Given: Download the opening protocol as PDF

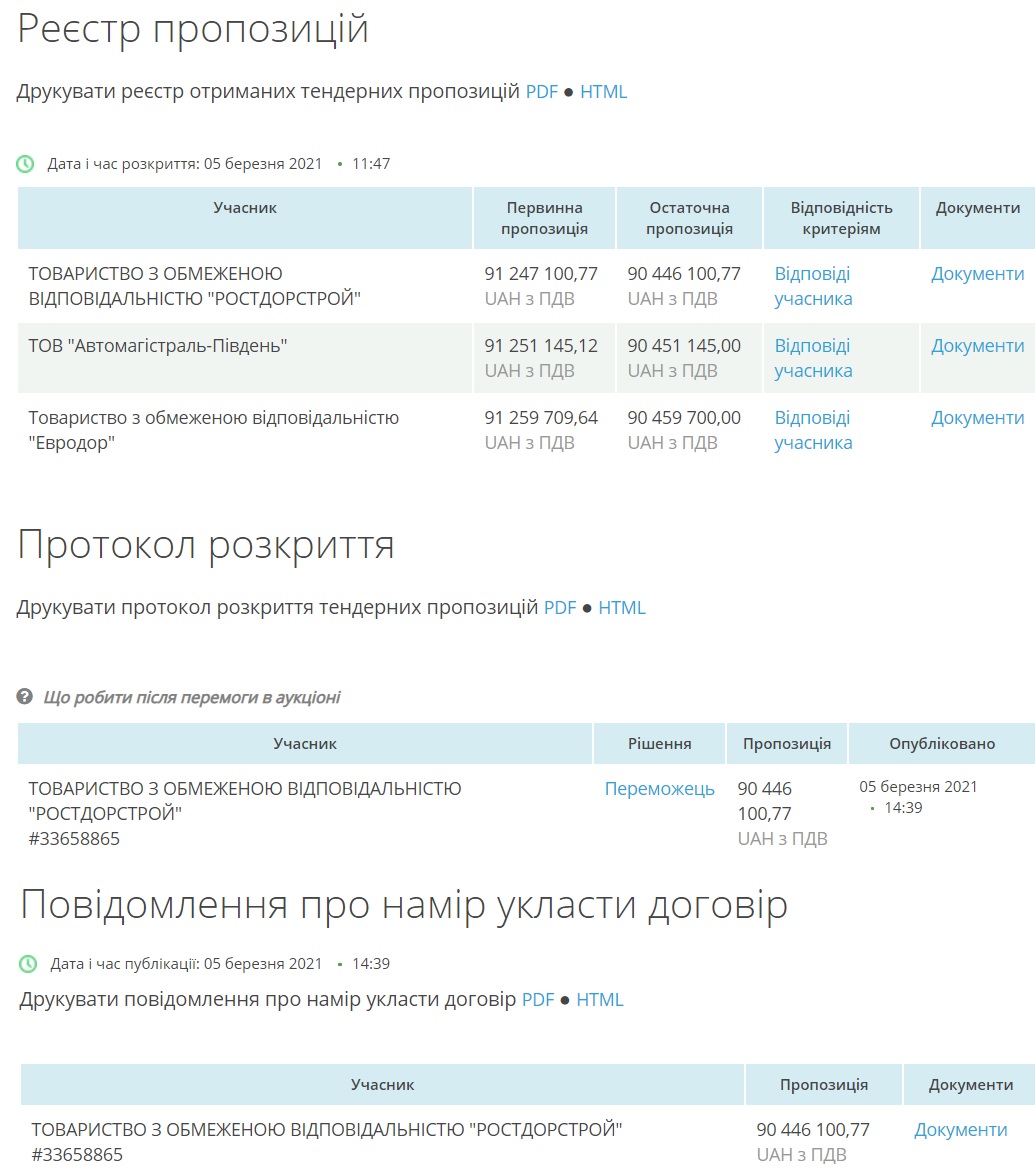Looking at the screenshot, I should 559,608.
